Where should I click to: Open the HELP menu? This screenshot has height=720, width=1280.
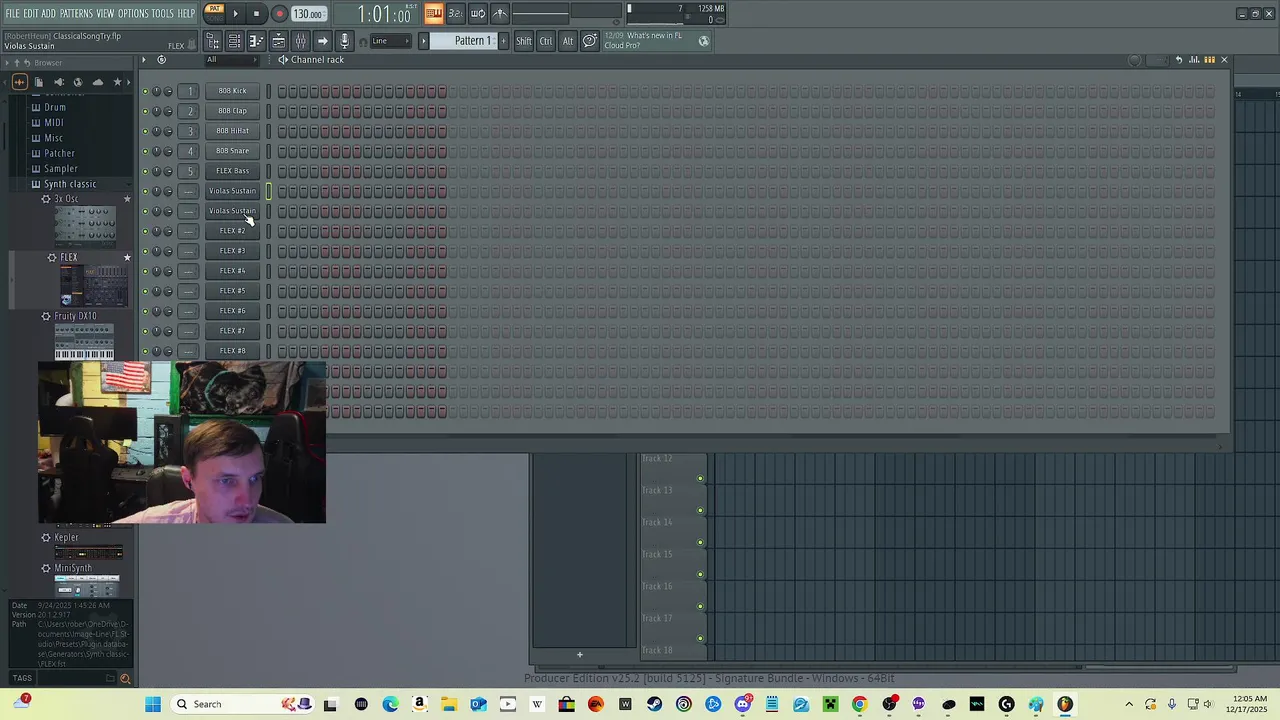[x=187, y=14]
